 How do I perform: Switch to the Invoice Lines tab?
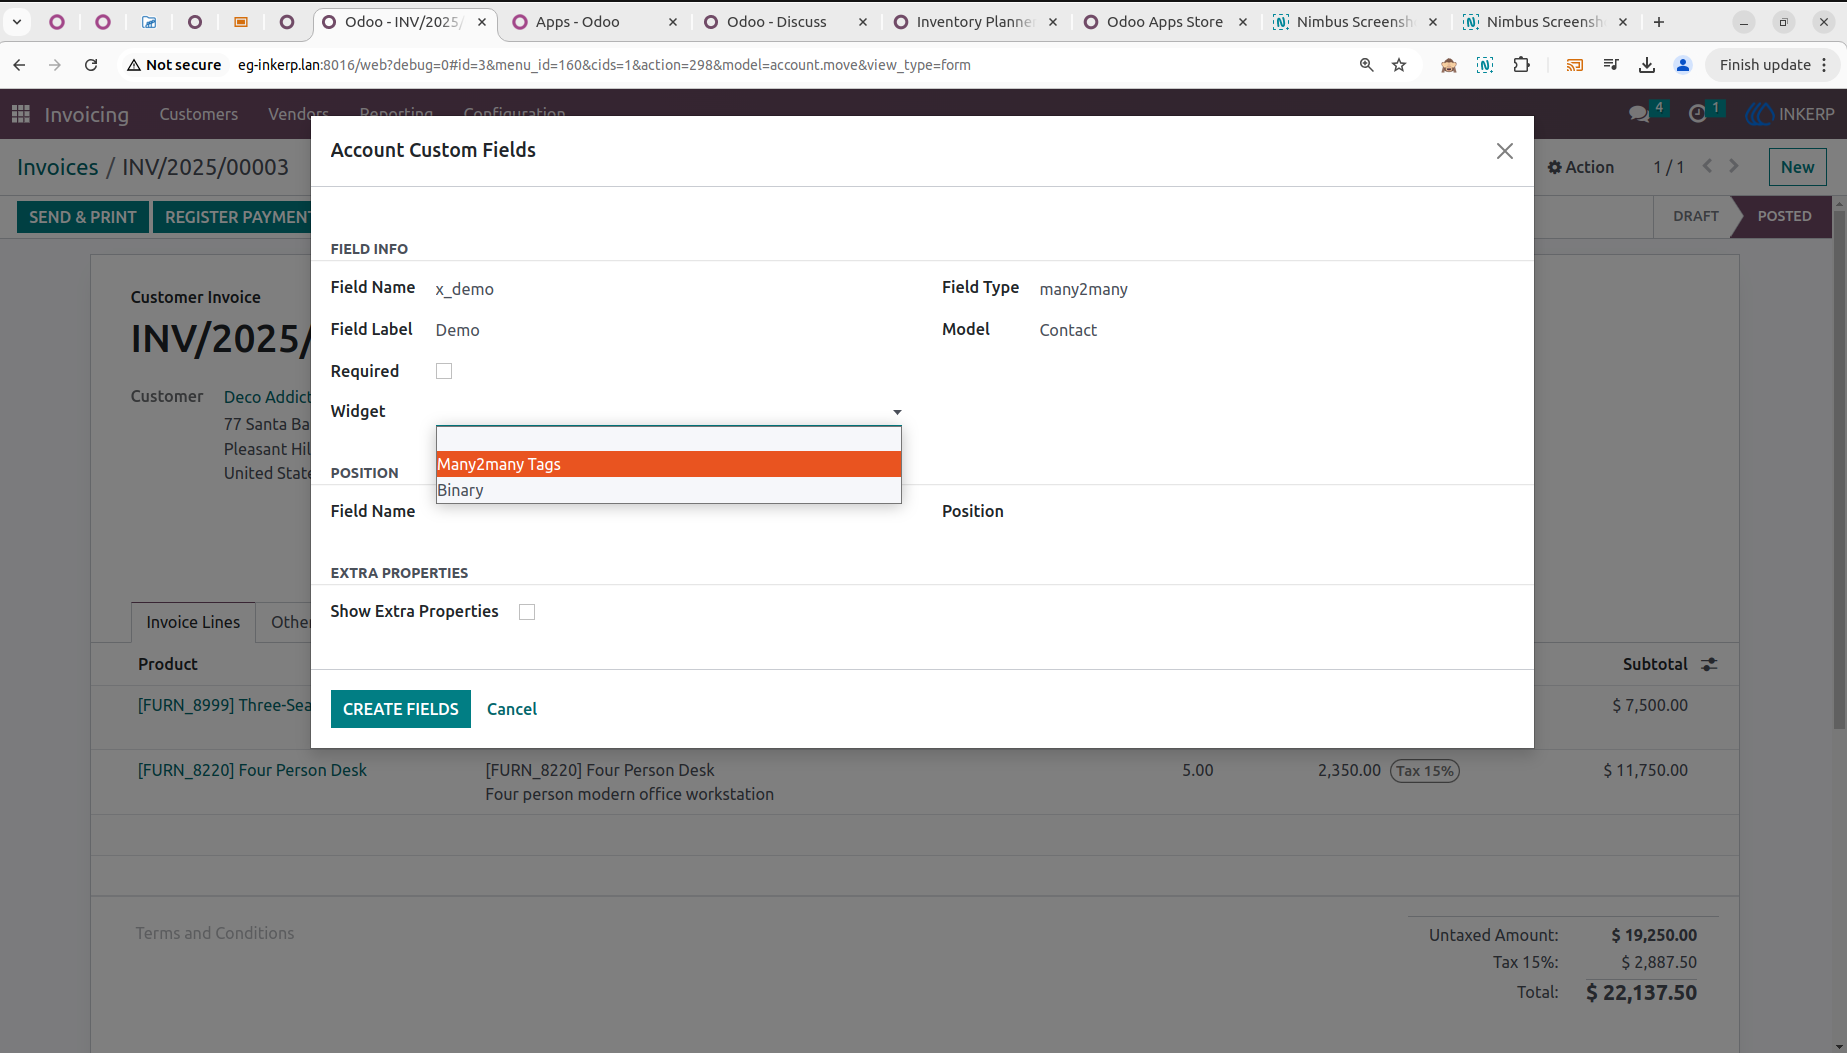coord(193,622)
